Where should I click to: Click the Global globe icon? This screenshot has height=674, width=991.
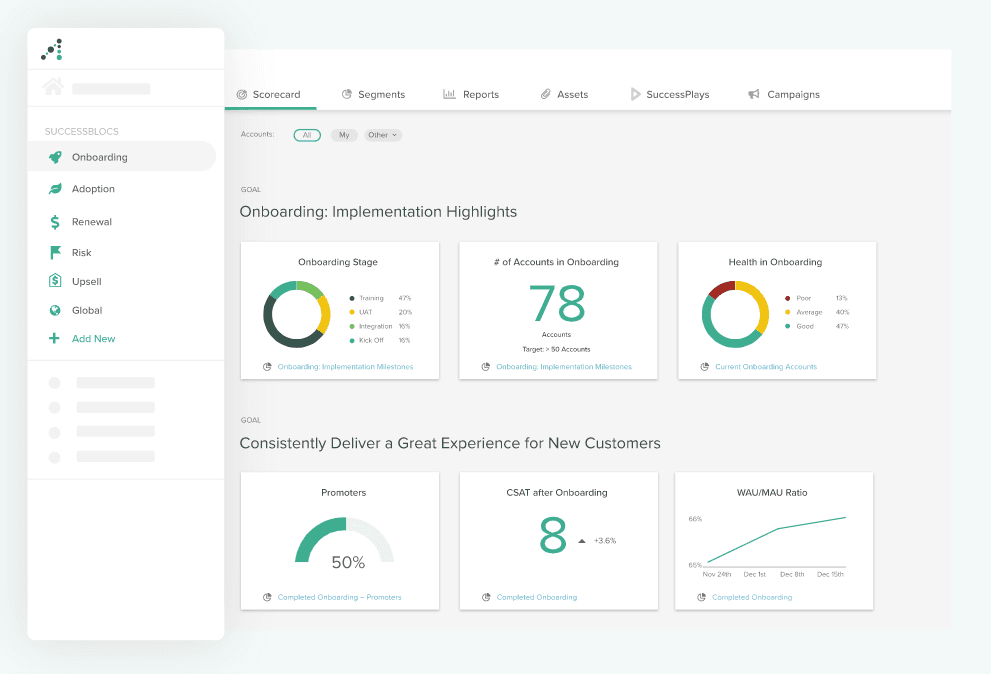pyautogui.click(x=56, y=310)
